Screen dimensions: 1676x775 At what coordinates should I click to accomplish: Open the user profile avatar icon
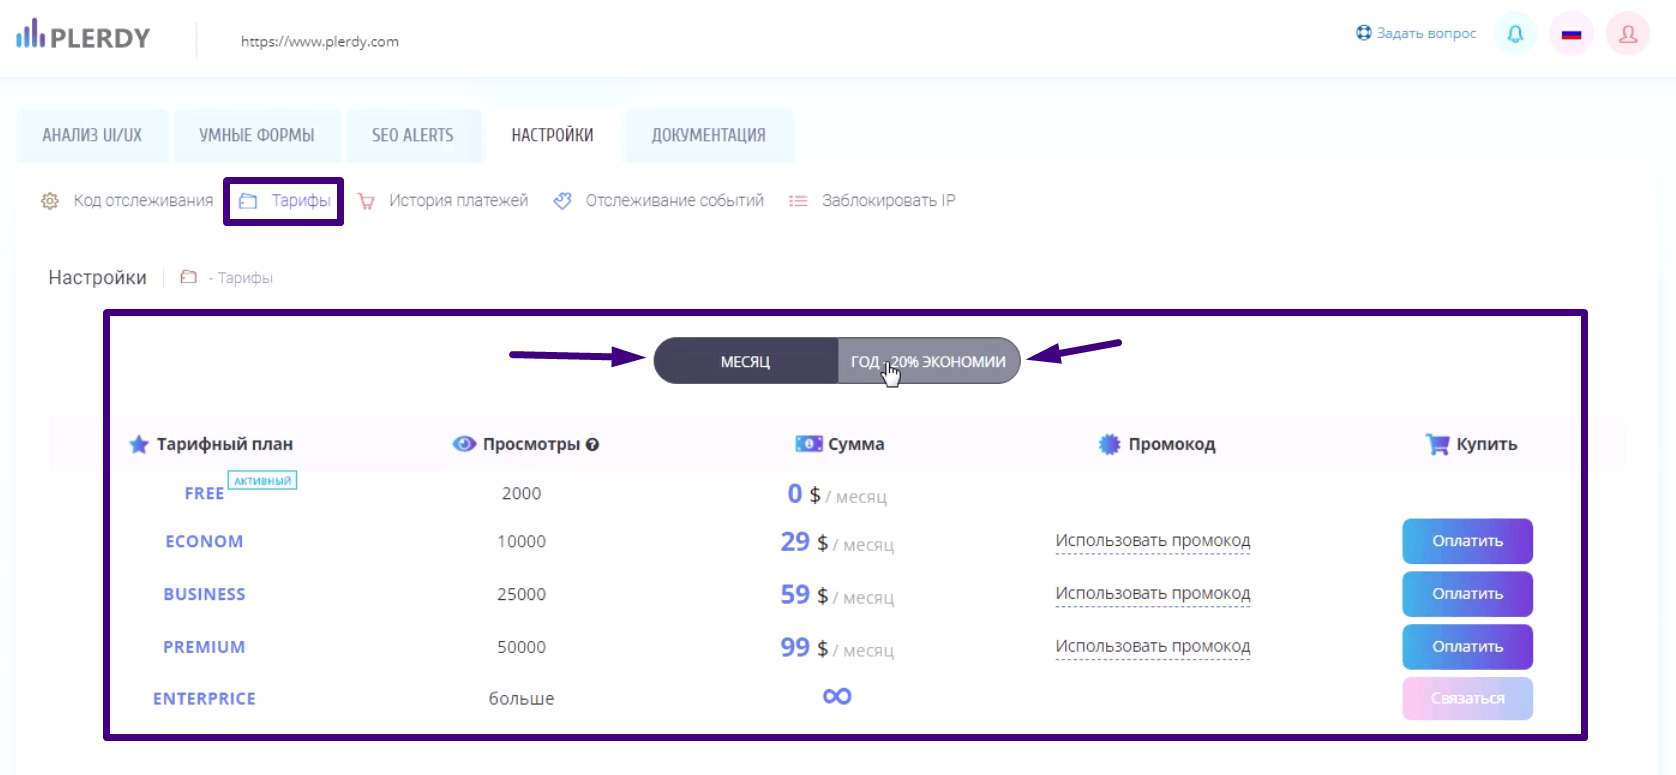tap(1628, 34)
